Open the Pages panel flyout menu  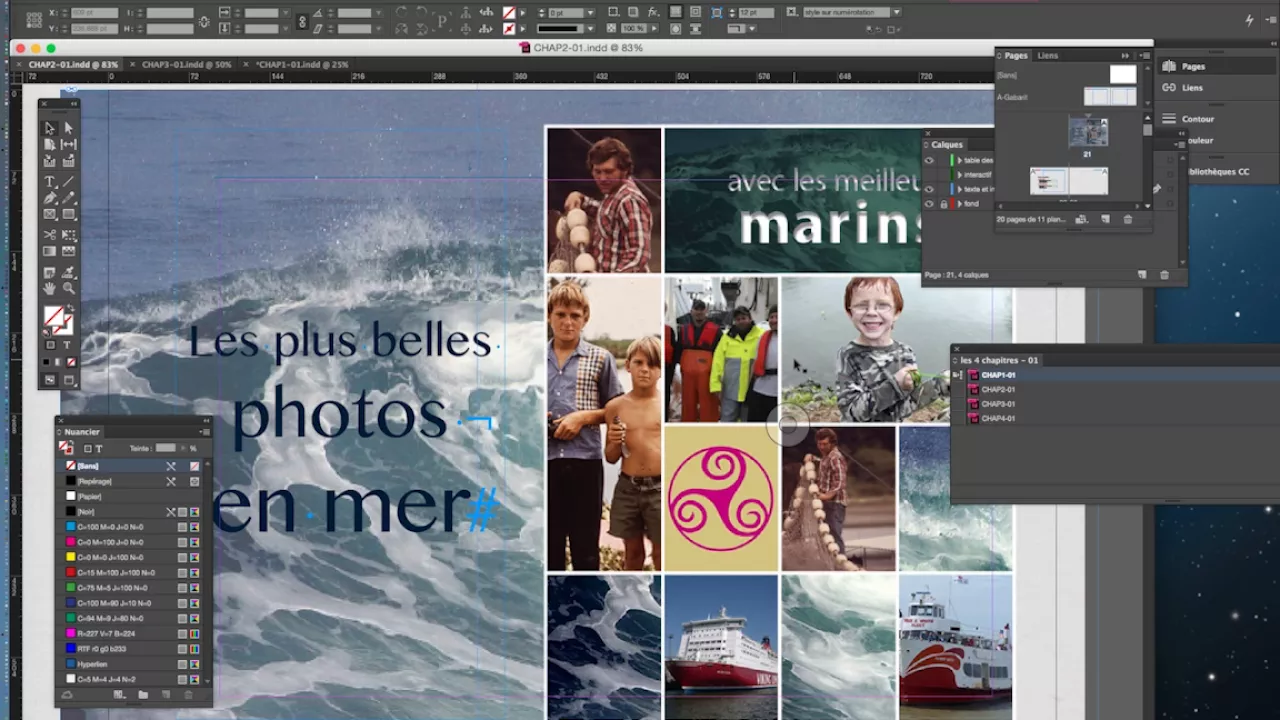click(x=1144, y=56)
